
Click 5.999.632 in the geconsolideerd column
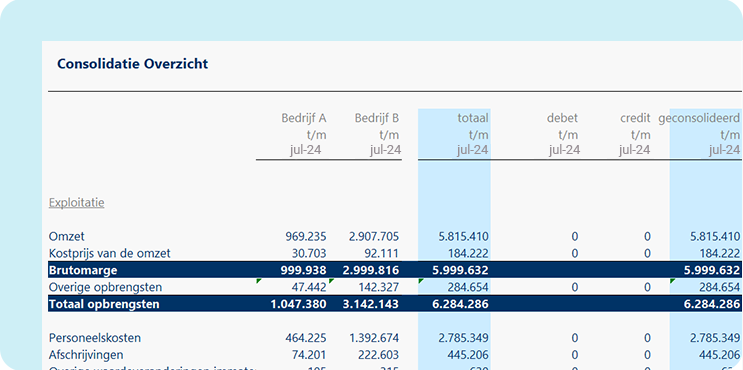click(x=711, y=270)
